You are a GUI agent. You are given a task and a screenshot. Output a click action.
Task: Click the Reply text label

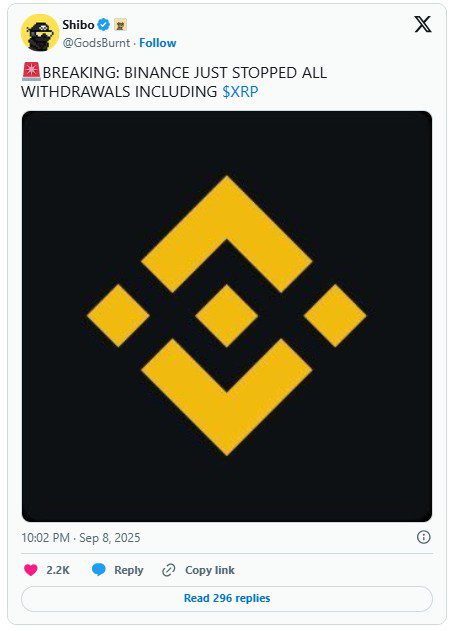tap(129, 570)
